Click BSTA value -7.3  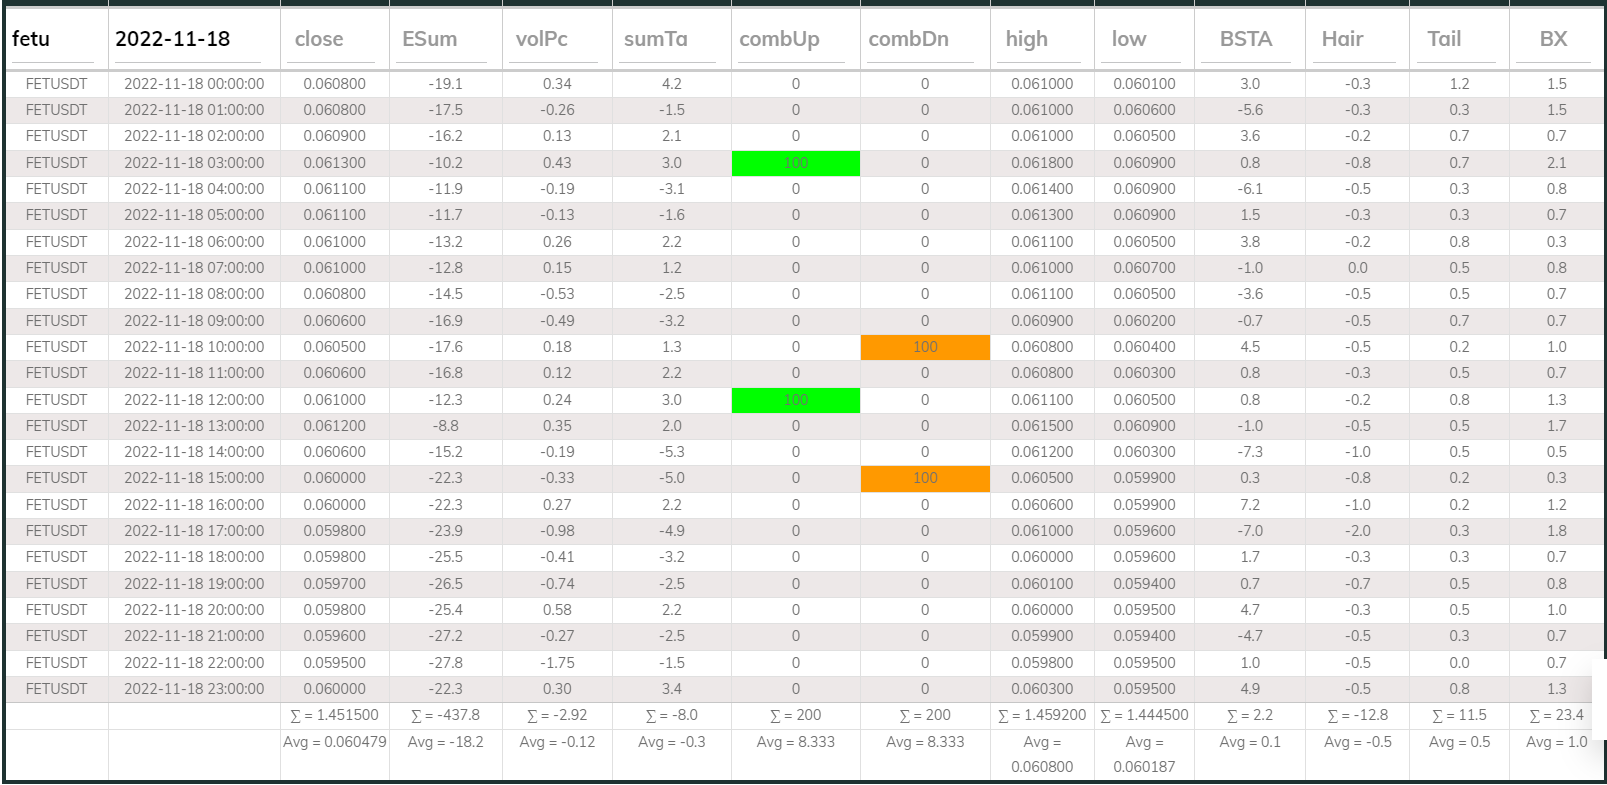point(1250,452)
